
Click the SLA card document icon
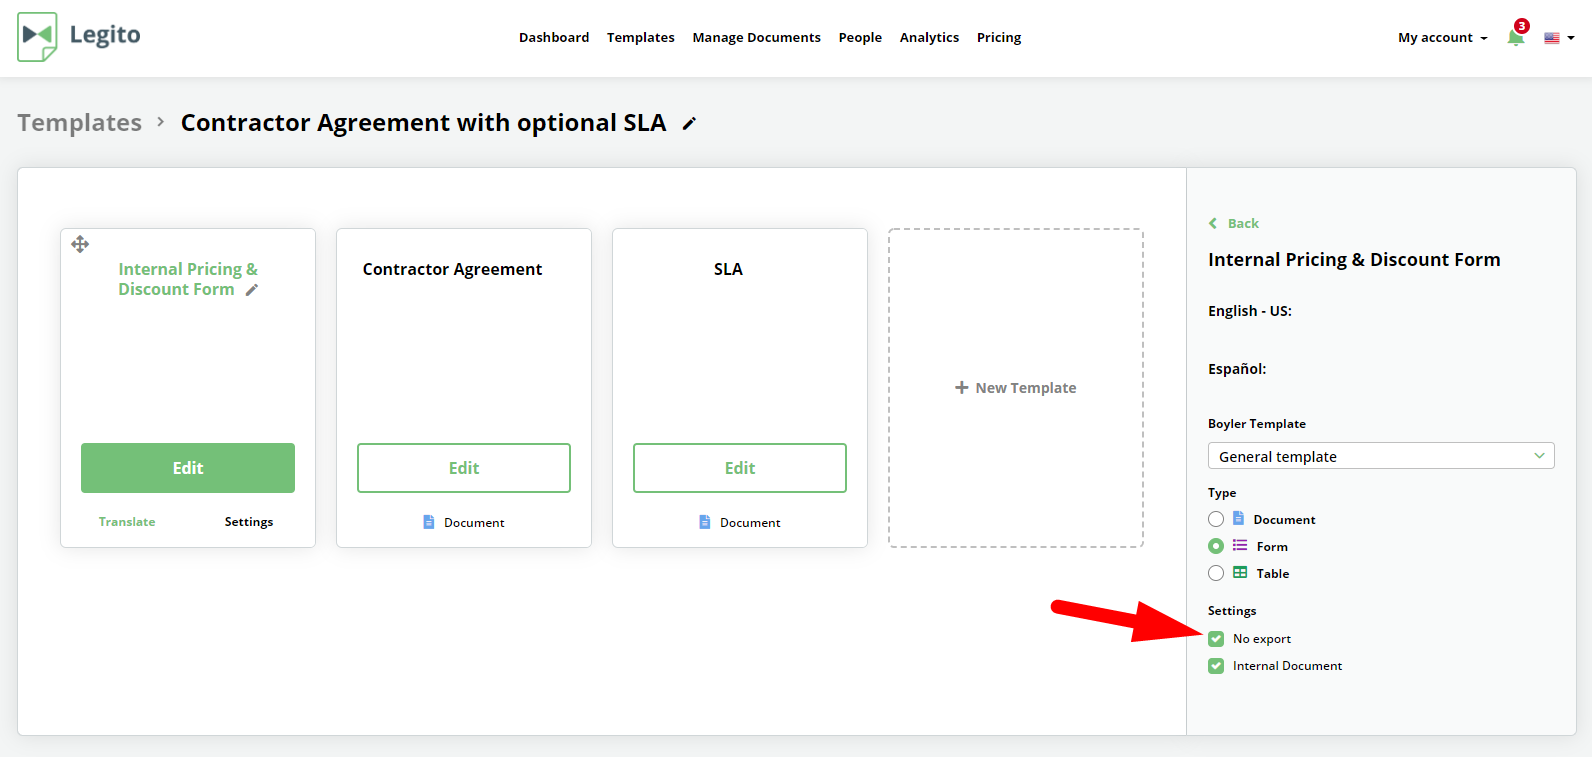[x=705, y=522]
